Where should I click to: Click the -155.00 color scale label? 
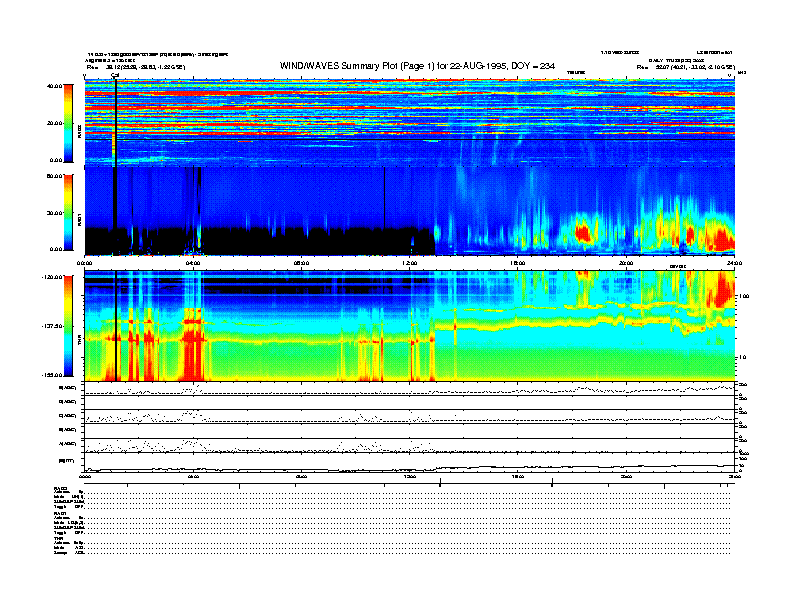point(52,375)
